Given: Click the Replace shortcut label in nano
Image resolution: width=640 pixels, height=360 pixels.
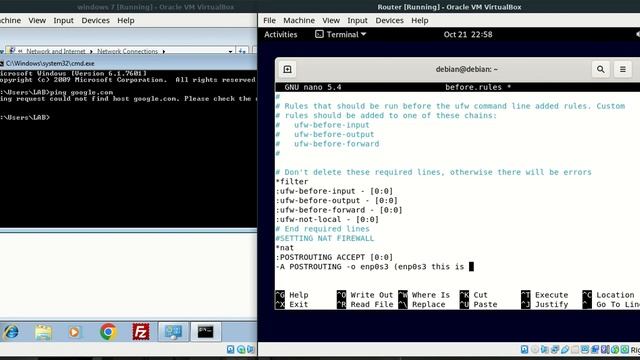Looking at the screenshot, I should pyautogui.click(x=429, y=304).
